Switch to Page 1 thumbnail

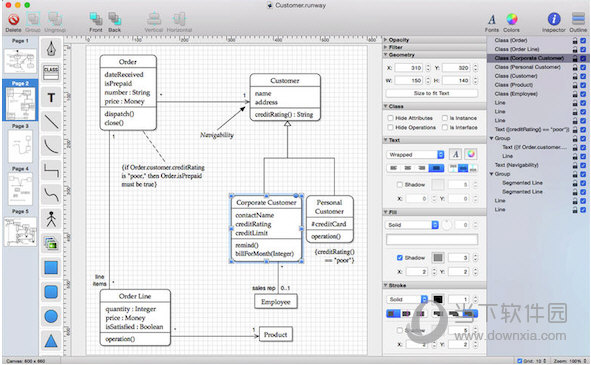pyautogui.click(x=20, y=61)
